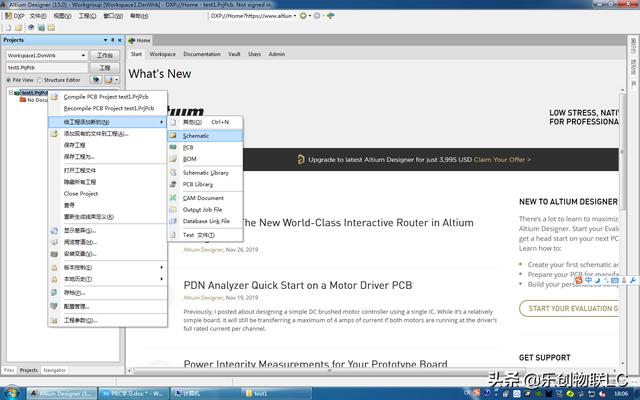Click the 工程 project button

point(105,67)
